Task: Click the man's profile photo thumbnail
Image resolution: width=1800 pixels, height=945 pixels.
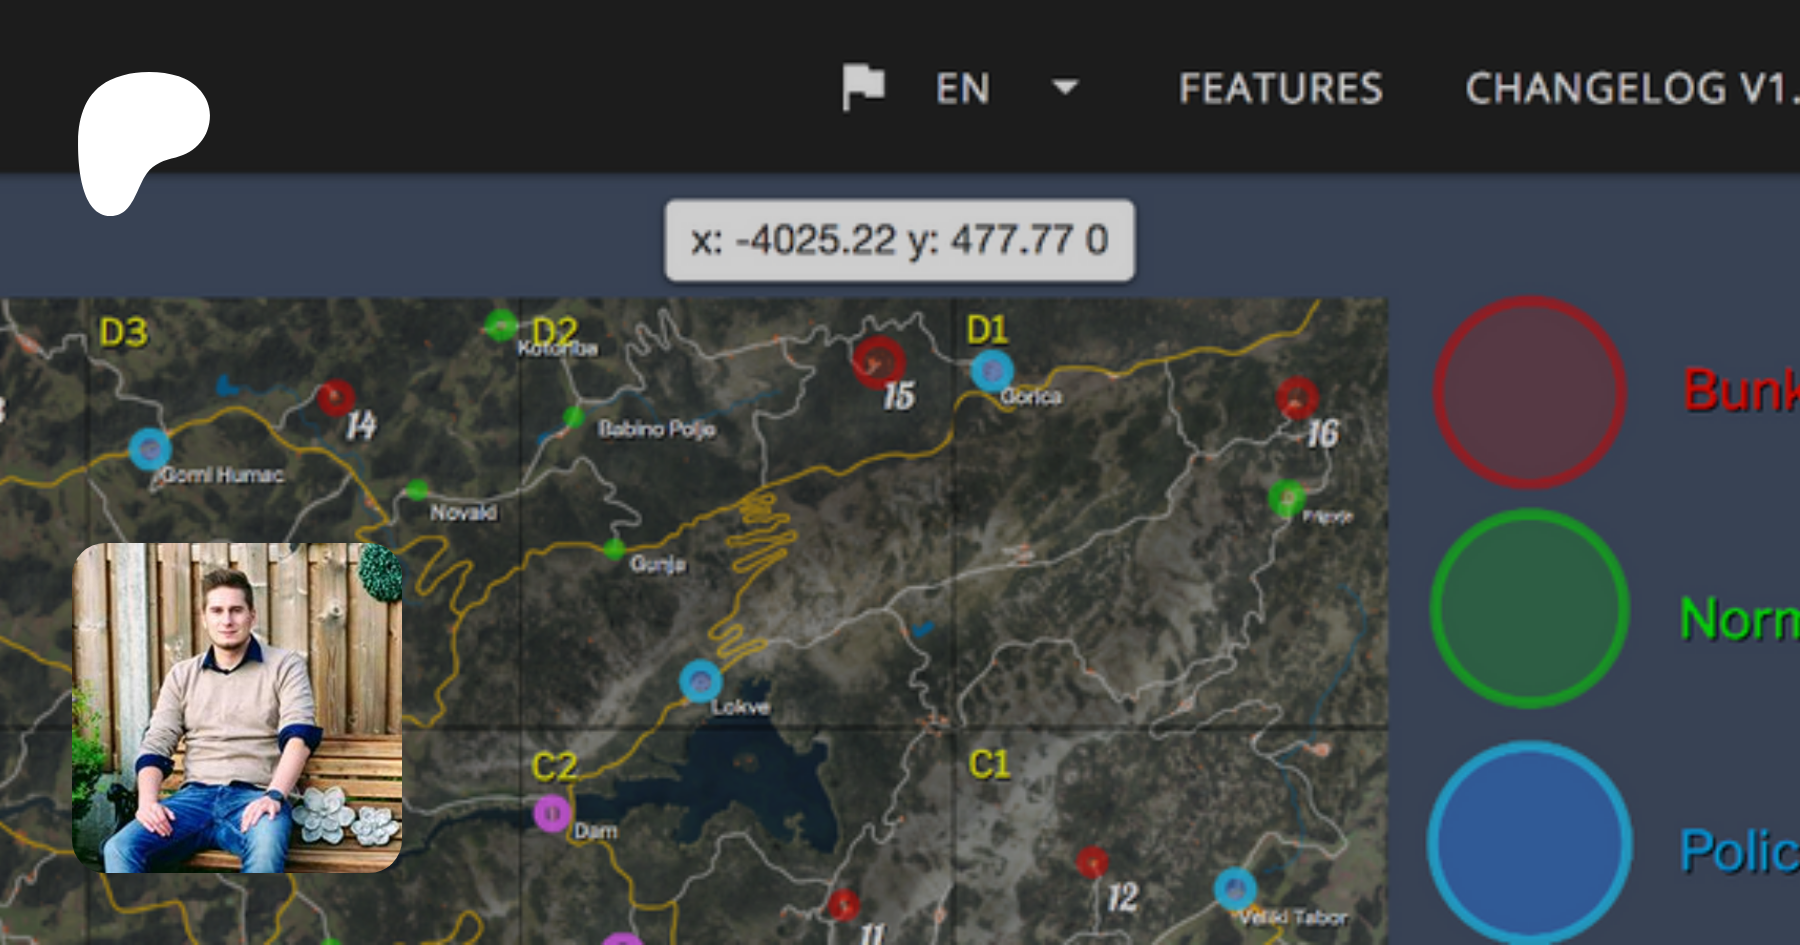Action: 237,707
